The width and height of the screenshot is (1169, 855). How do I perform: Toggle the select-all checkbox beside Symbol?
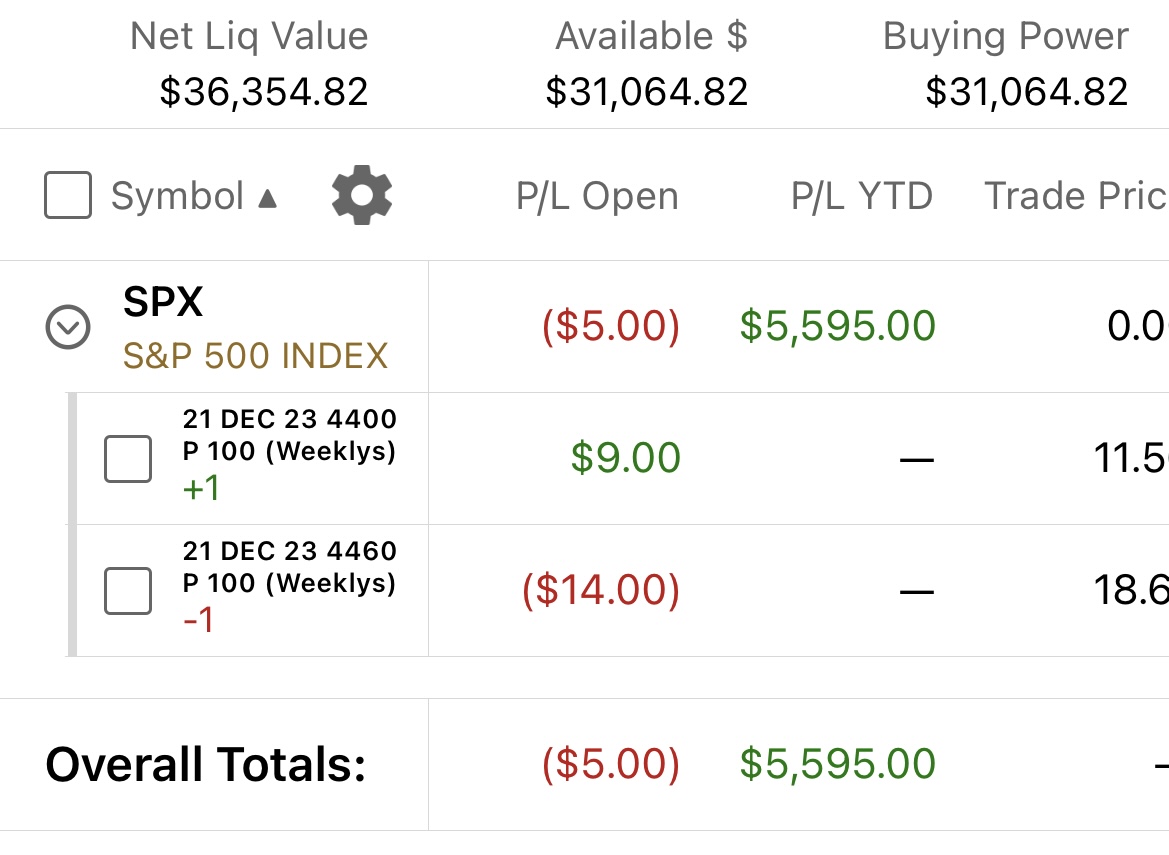[68, 195]
